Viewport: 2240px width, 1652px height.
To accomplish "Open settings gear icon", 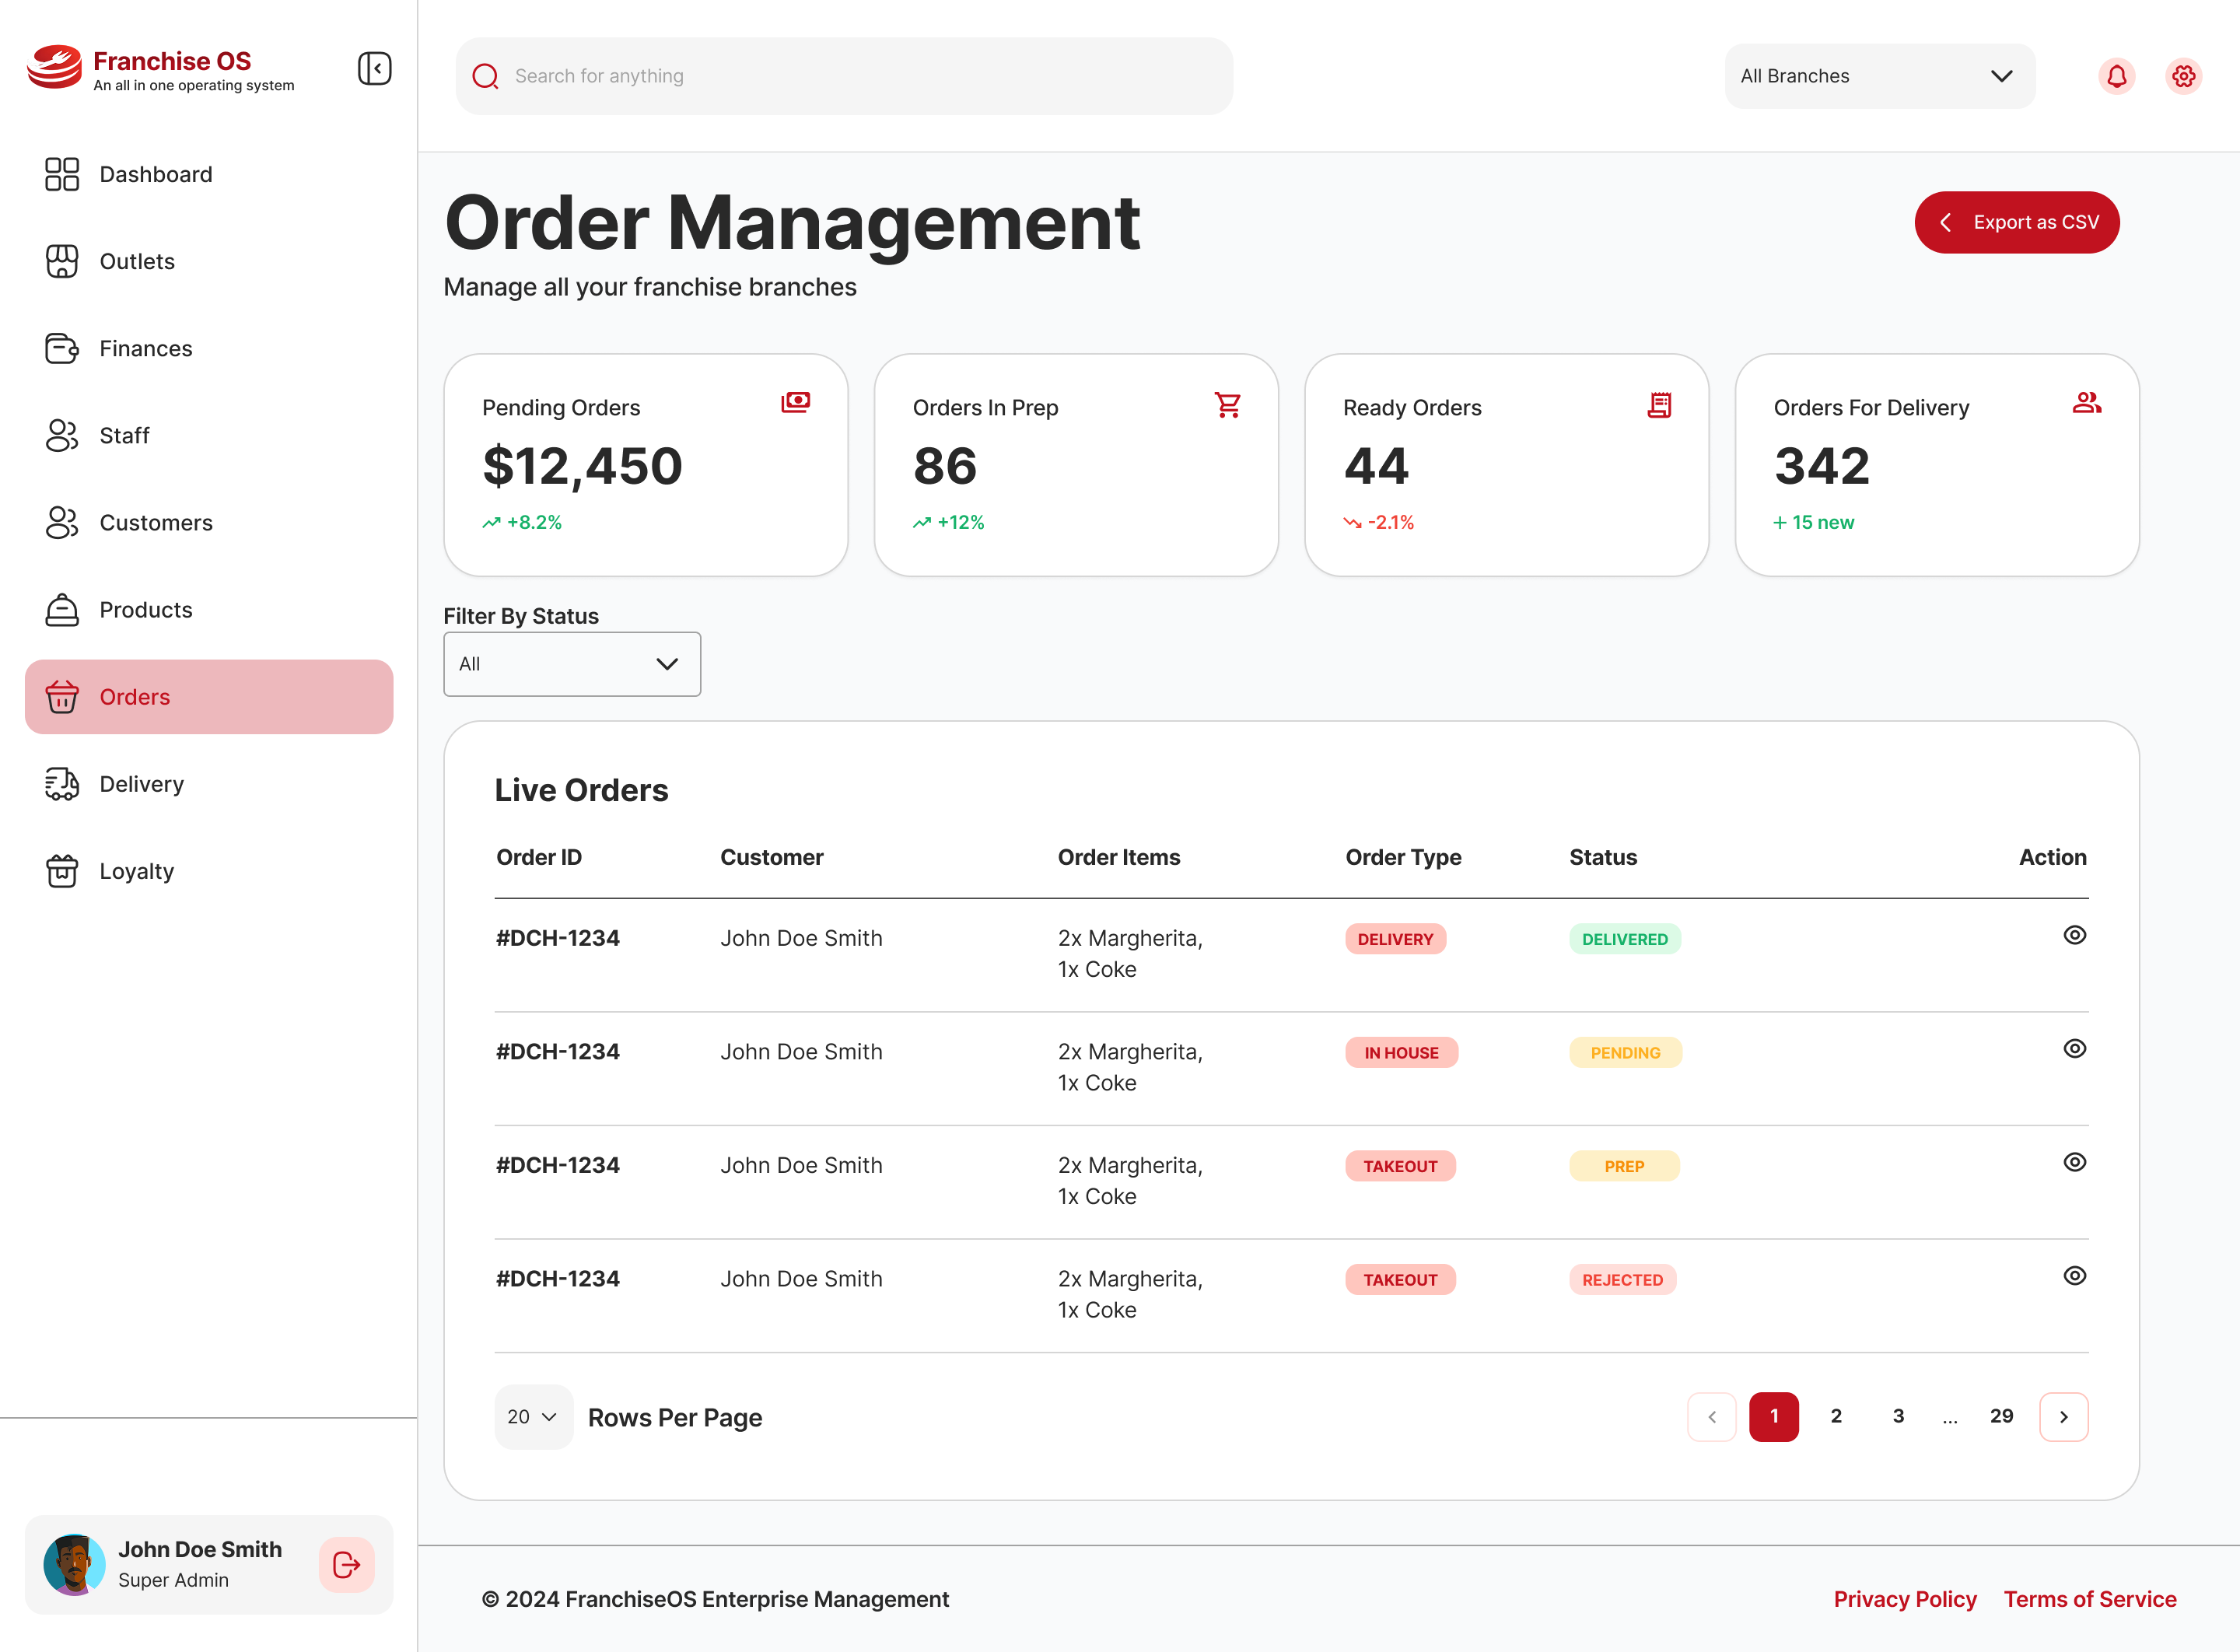I will pyautogui.click(x=2184, y=76).
